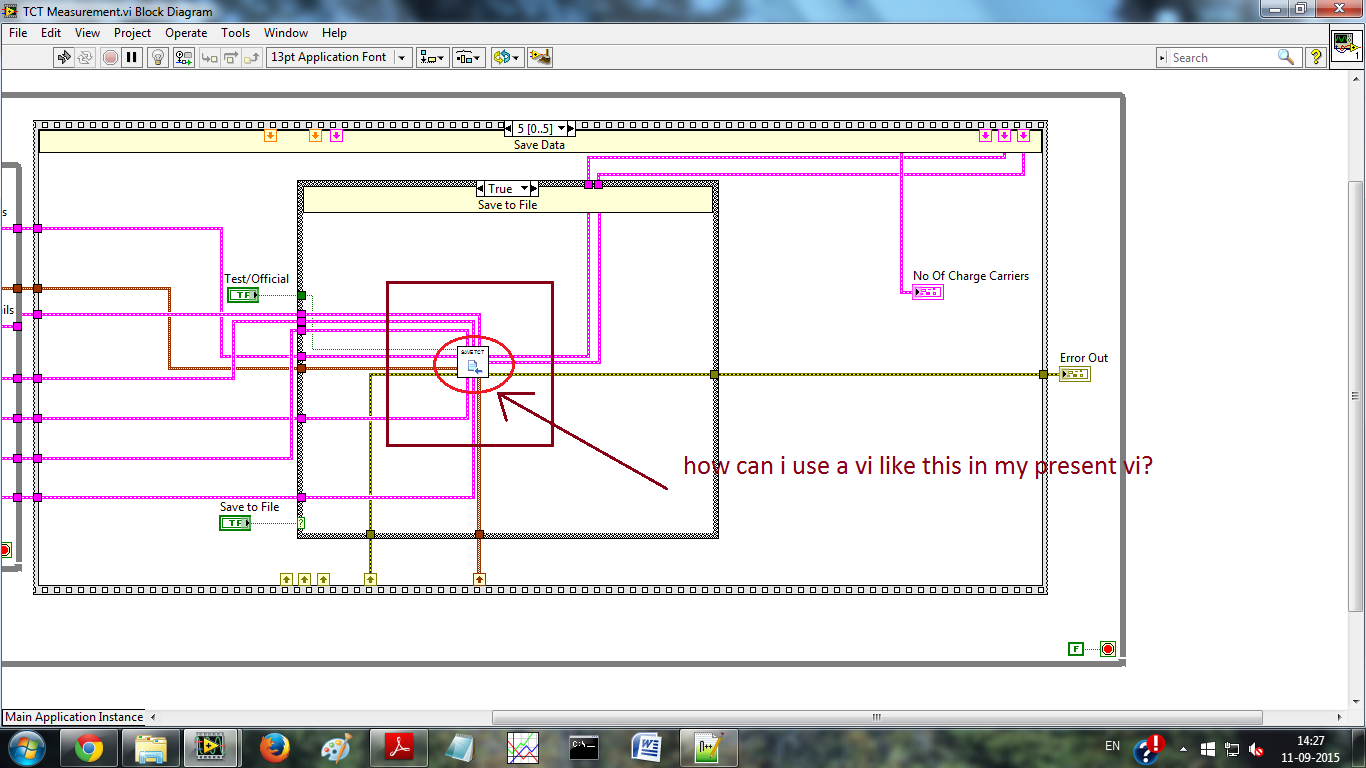Click into the Search field
This screenshot has height=768, width=1366.
pyautogui.click(x=1220, y=58)
